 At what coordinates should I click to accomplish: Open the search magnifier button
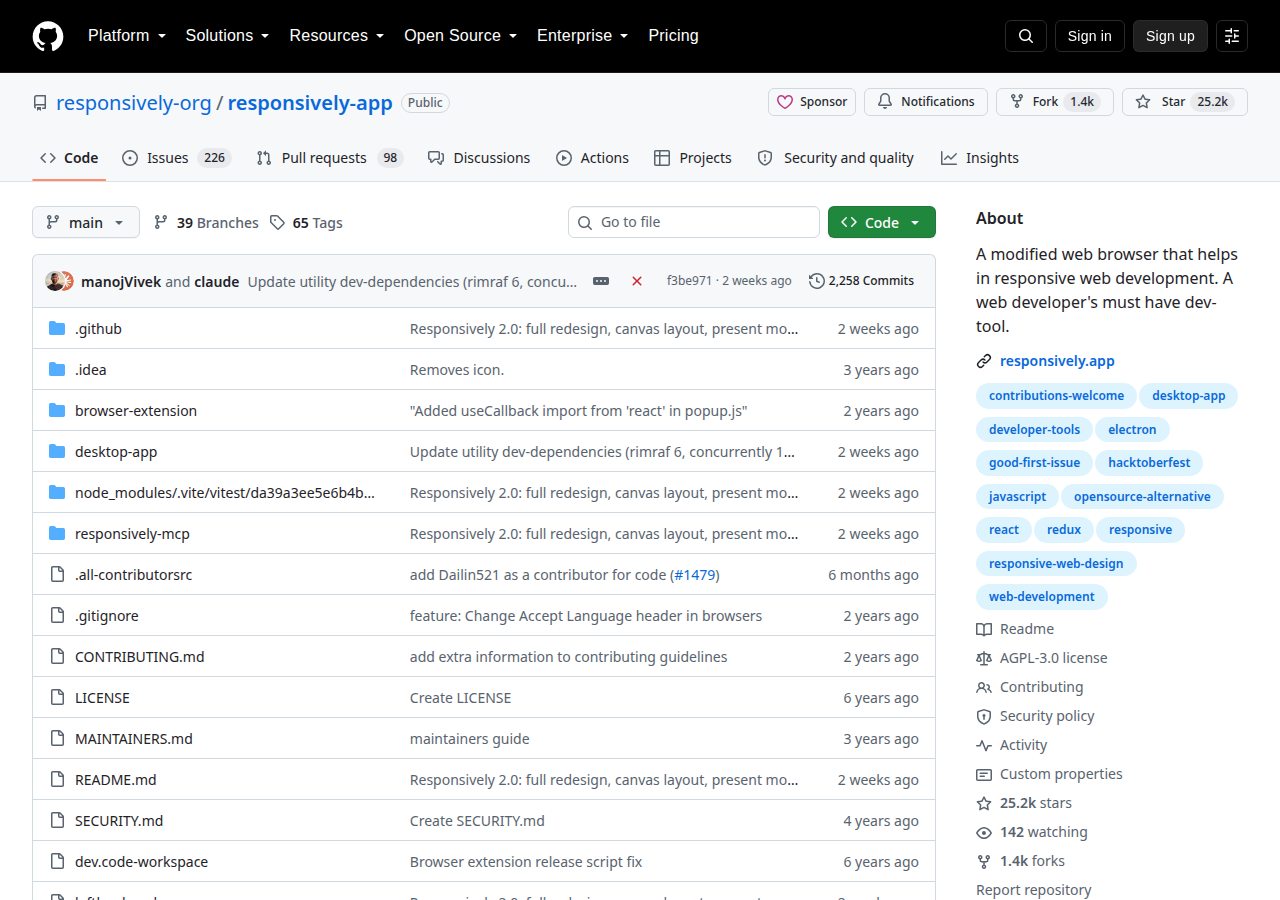coord(1026,36)
